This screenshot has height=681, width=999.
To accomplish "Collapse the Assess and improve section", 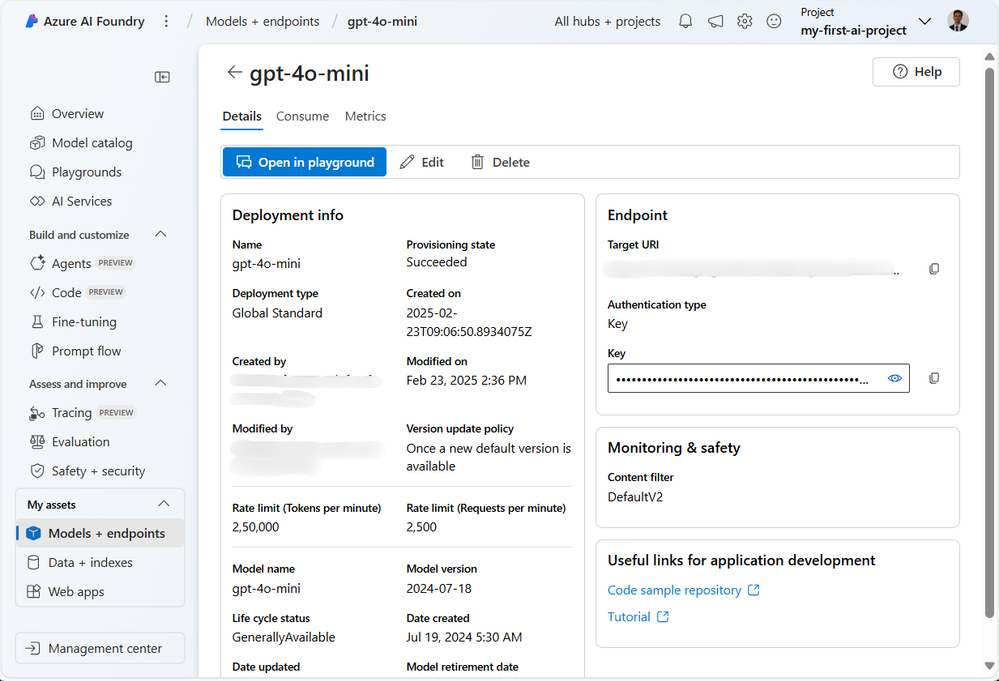I will coord(161,384).
